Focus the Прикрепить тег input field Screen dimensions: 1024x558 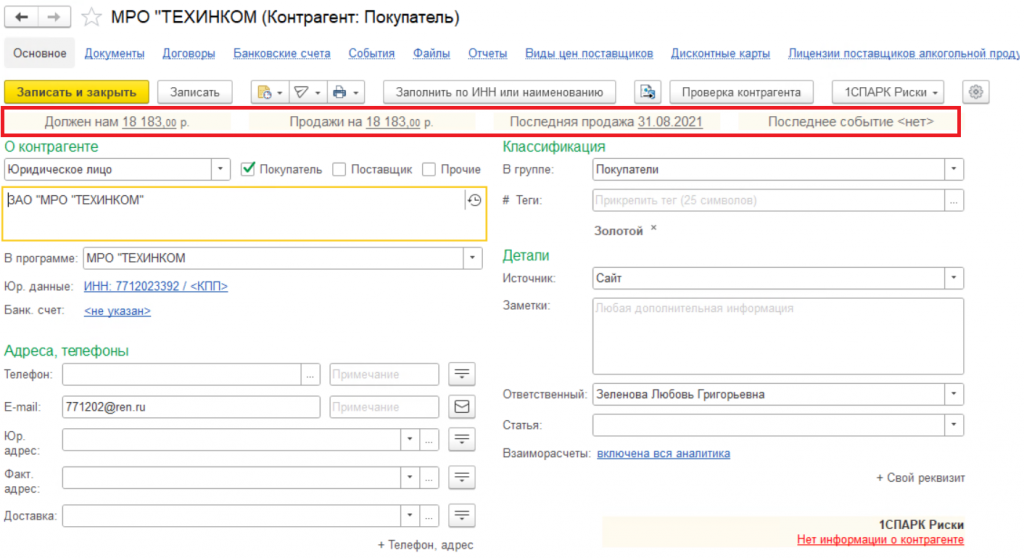coord(769,201)
